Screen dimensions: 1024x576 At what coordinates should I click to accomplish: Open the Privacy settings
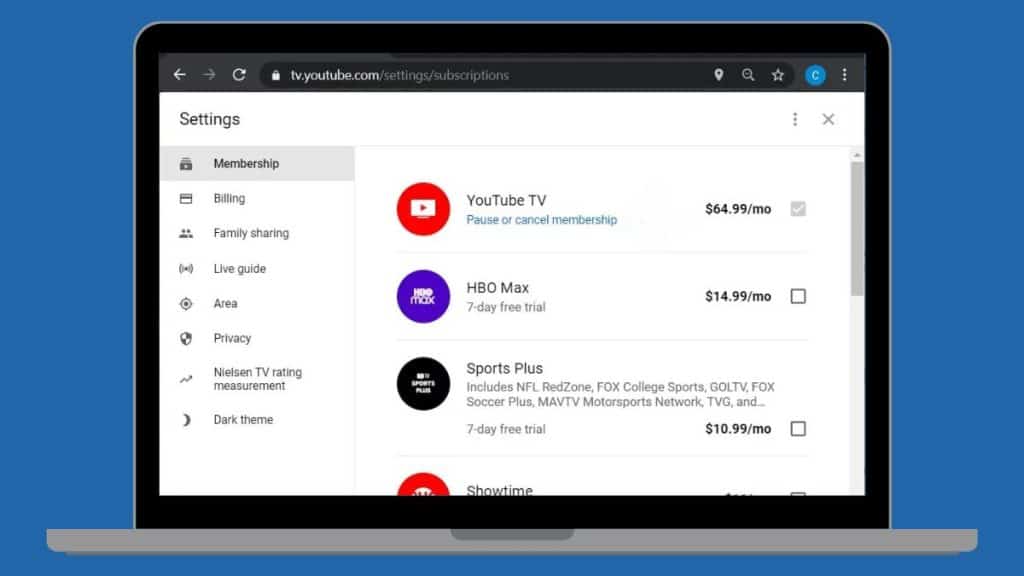pyautogui.click(x=257, y=338)
